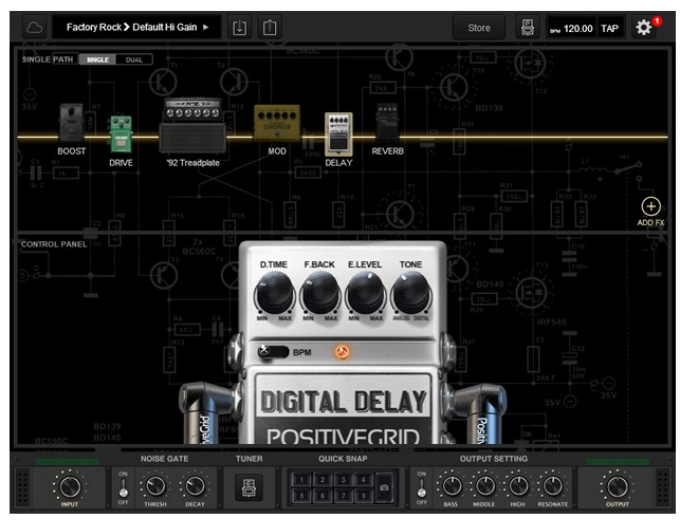Select the REVERB pedal
The image size is (682, 528).
coord(387,122)
